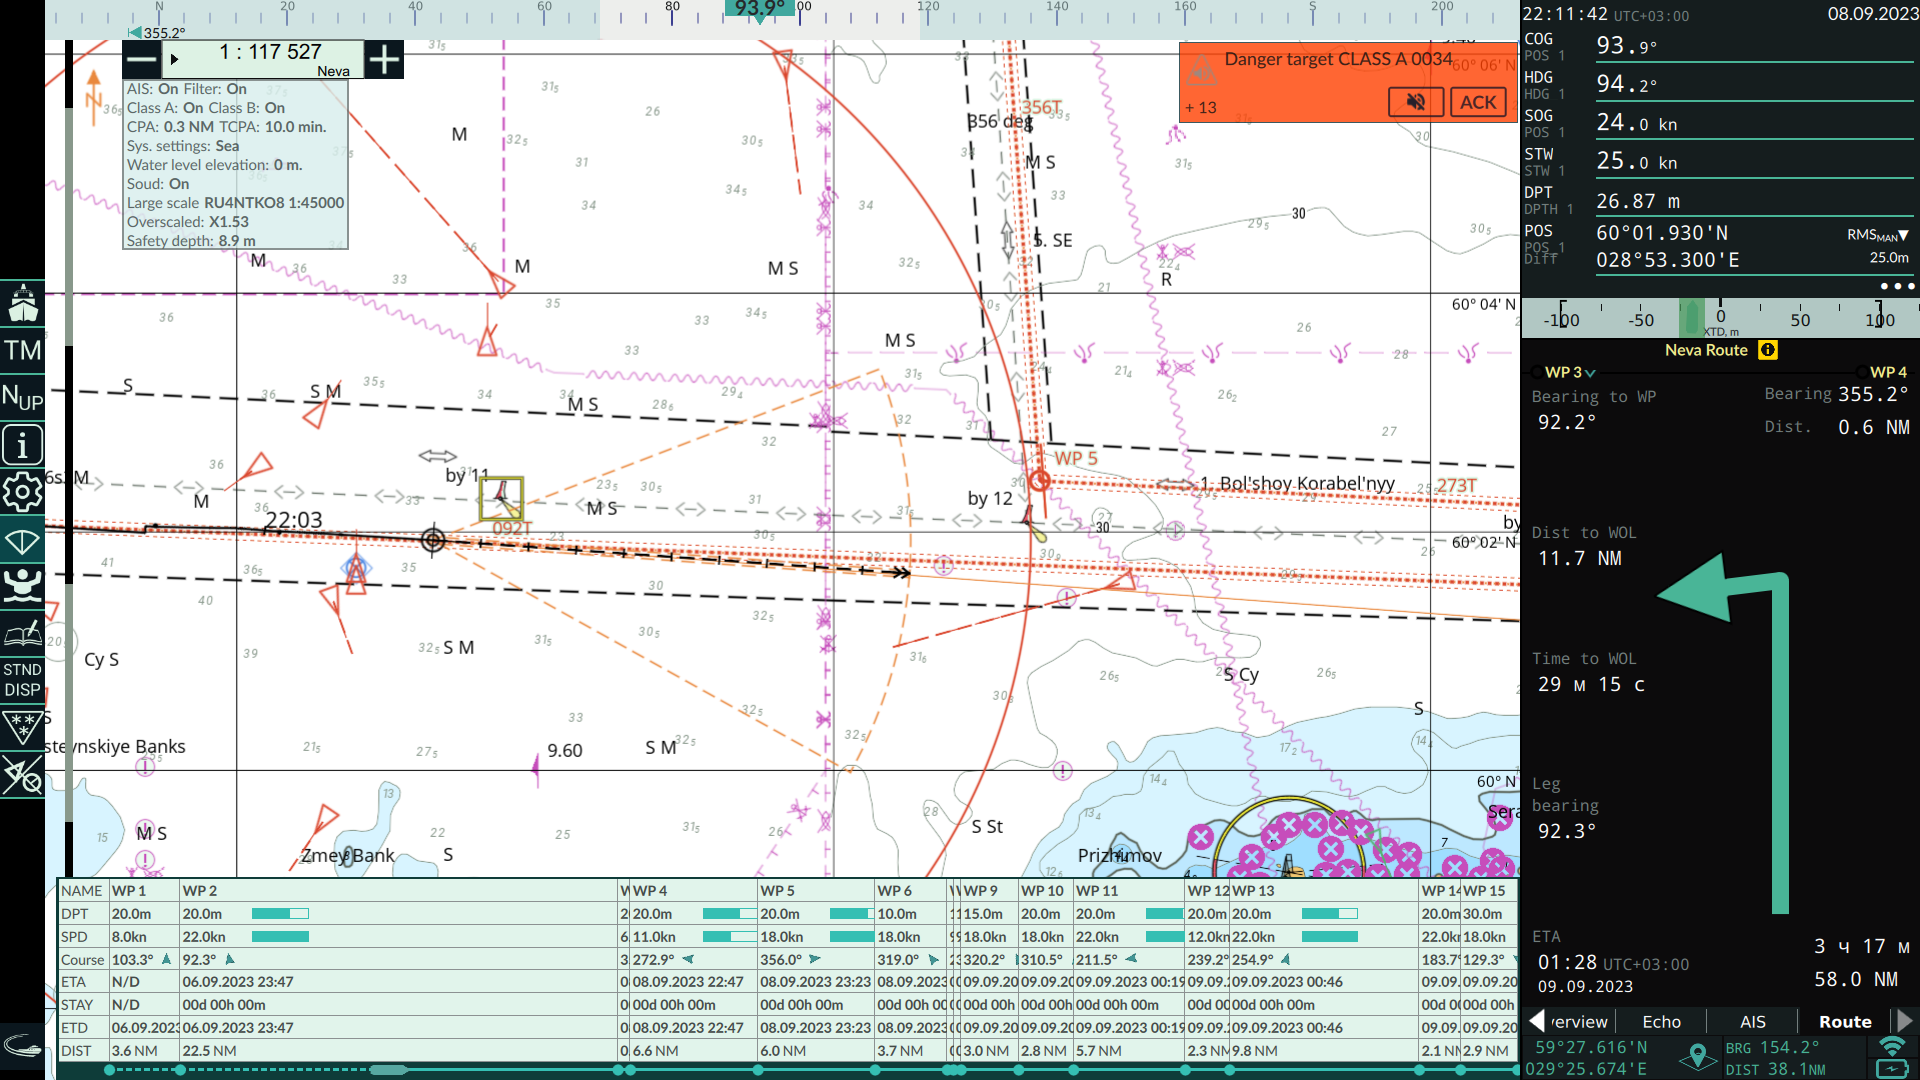The image size is (1920, 1080).
Task: Mute the danger target alarm sound
Action: 1416,102
